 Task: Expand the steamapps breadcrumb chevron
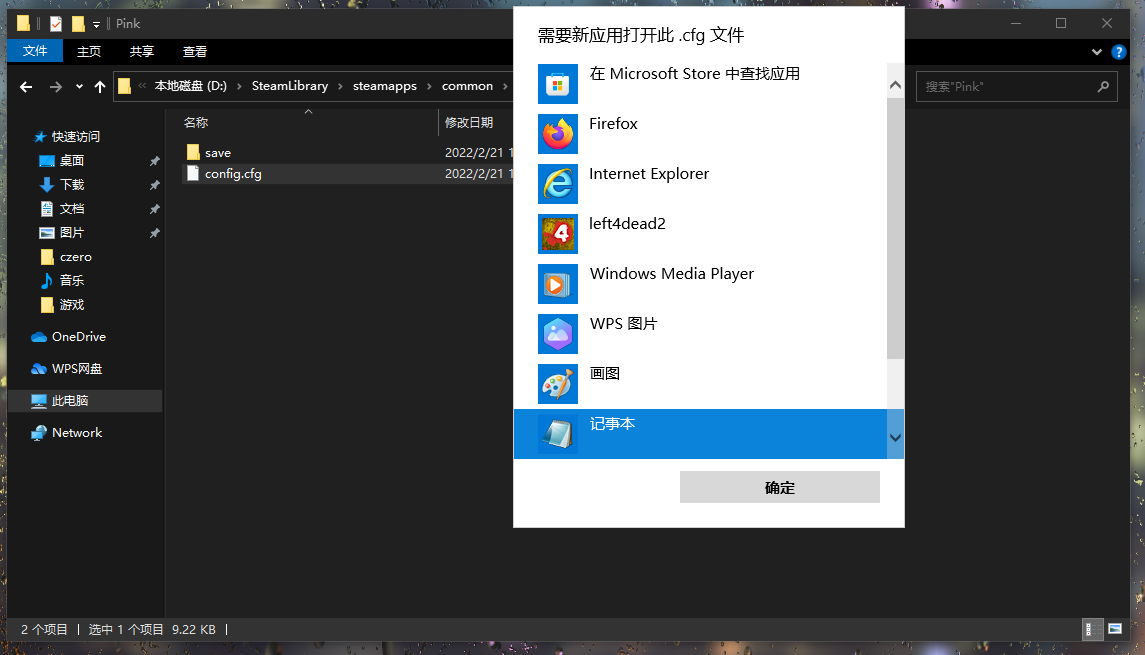[x=429, y=86]
